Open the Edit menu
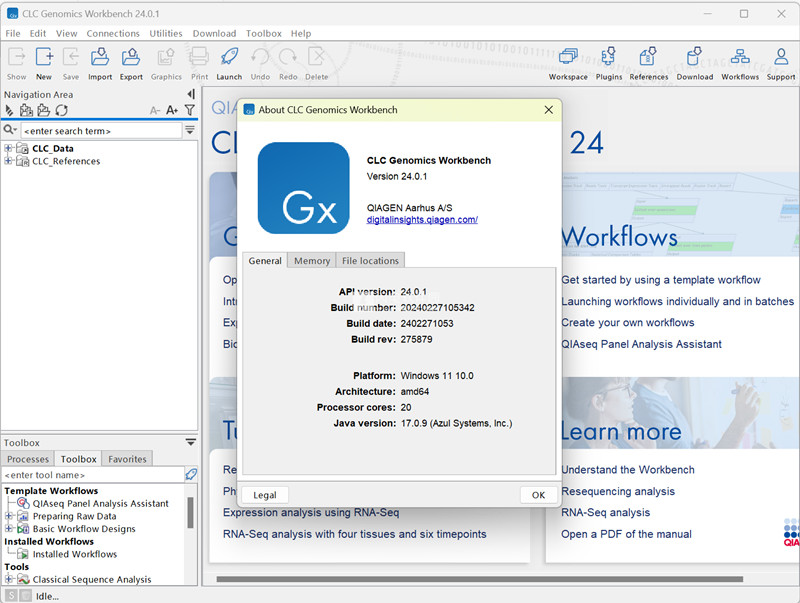This screenshot has height=603, width=800. pos(38,33)
